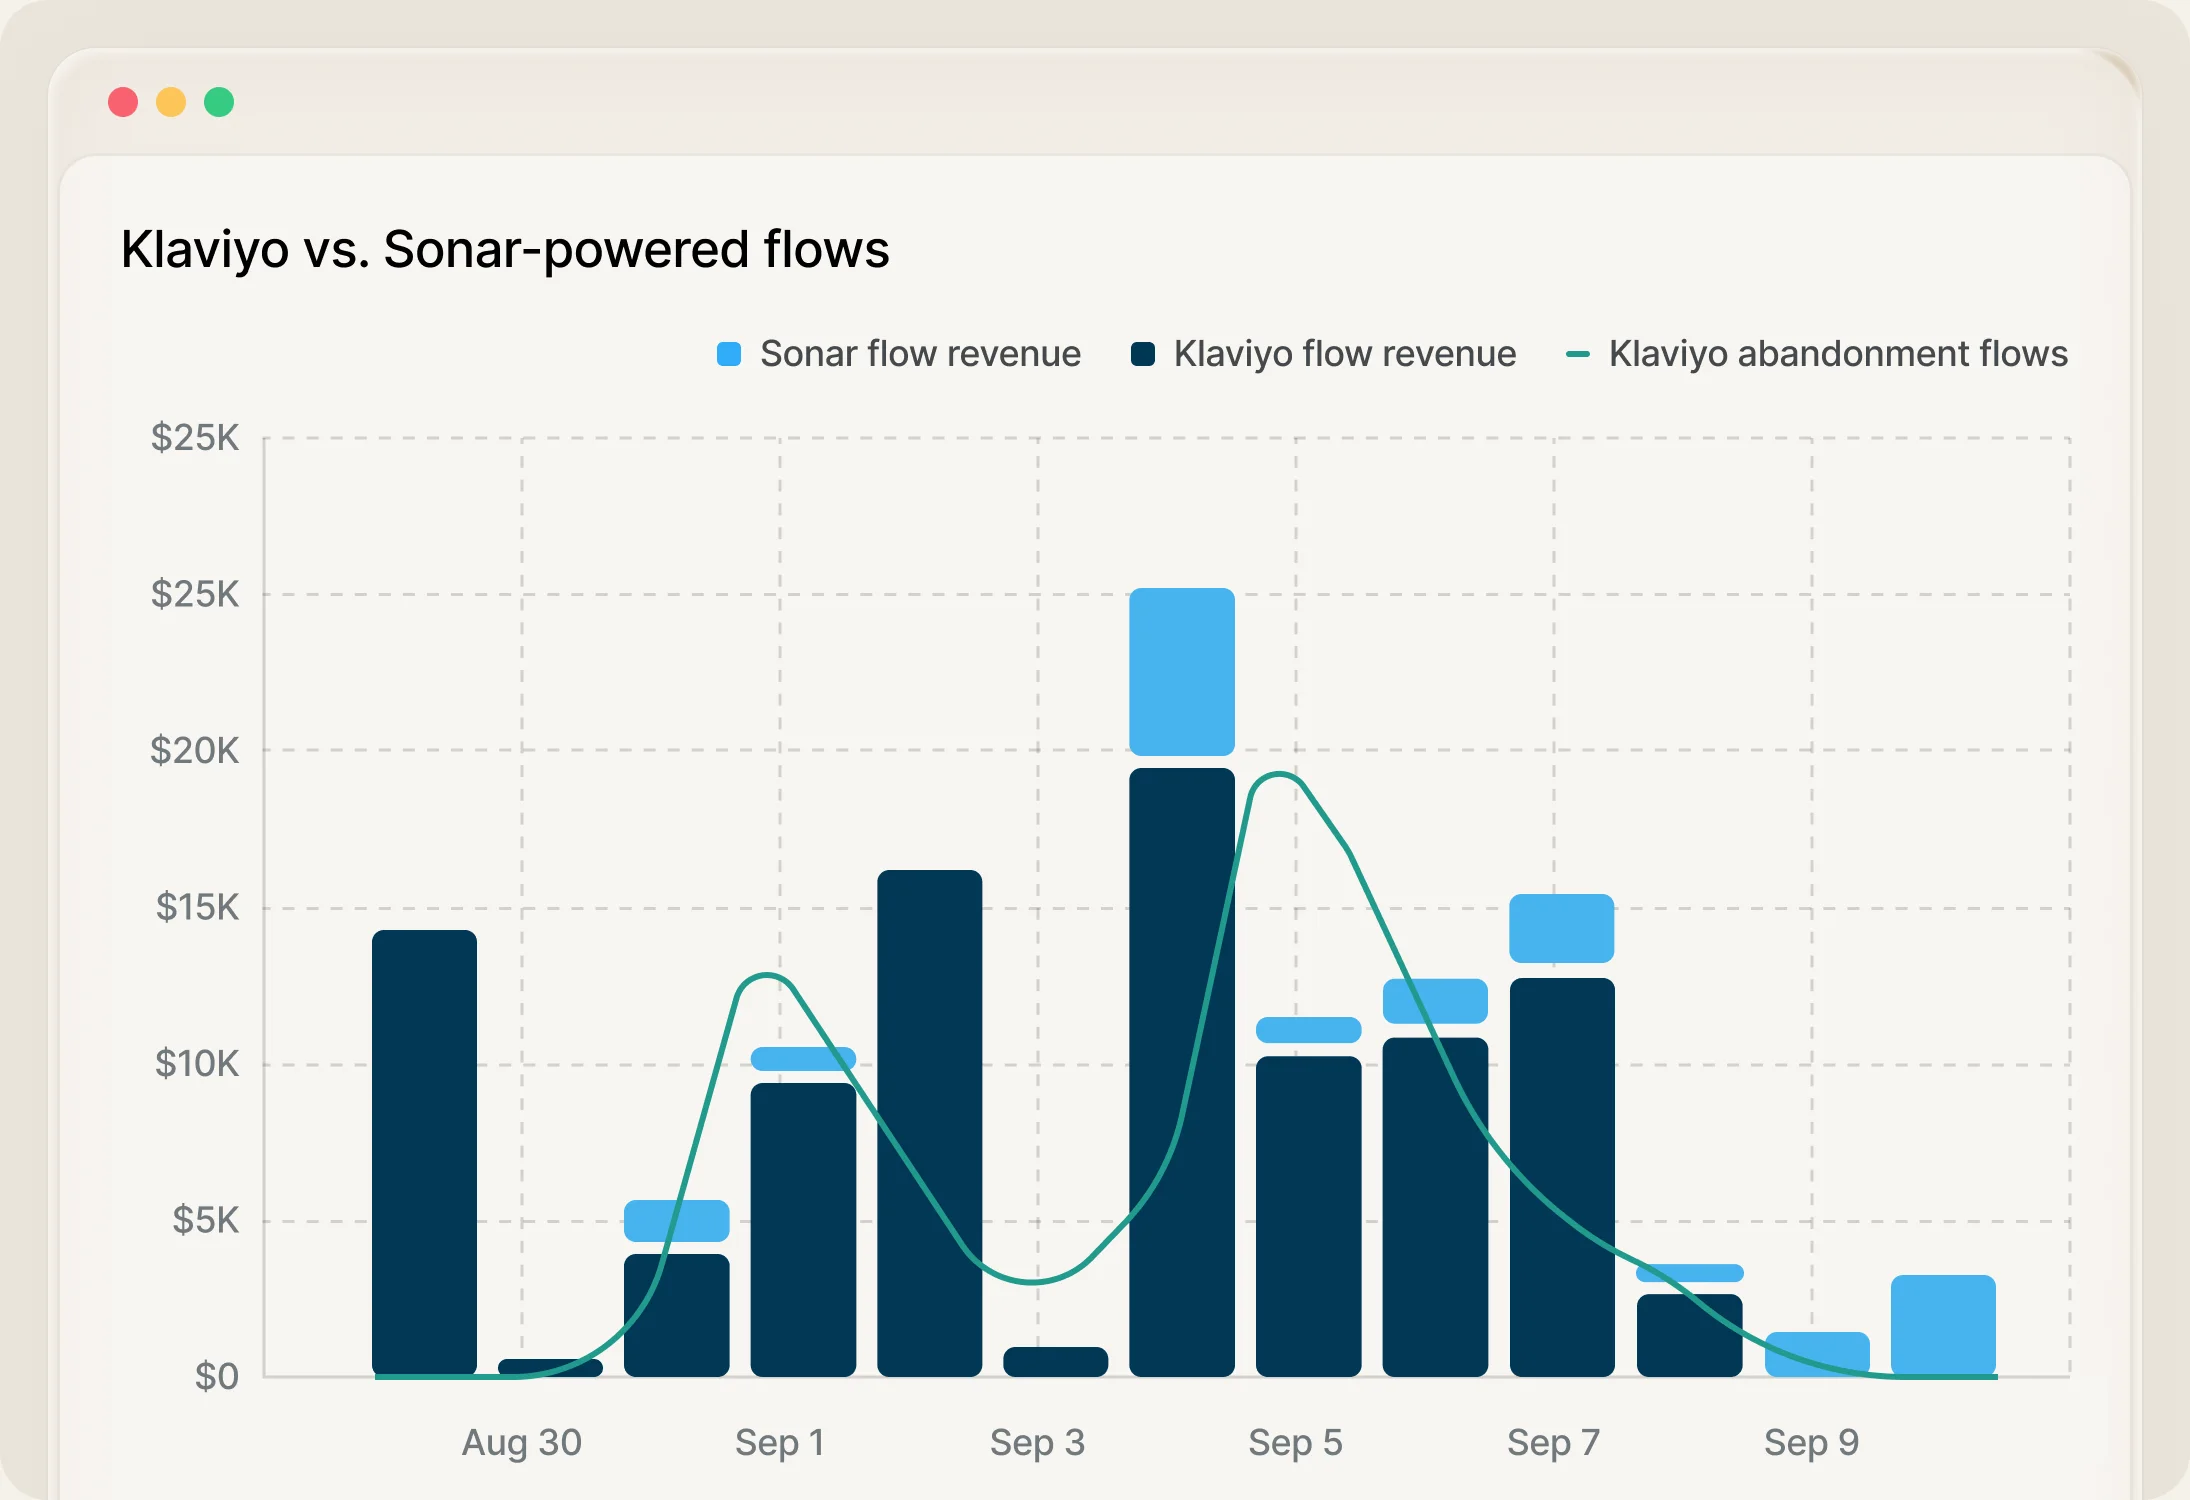Toggle the Klaviyo flow revenue legend label
The width and height of the screenshot is (2190, 1500).
click(1345, 354)
